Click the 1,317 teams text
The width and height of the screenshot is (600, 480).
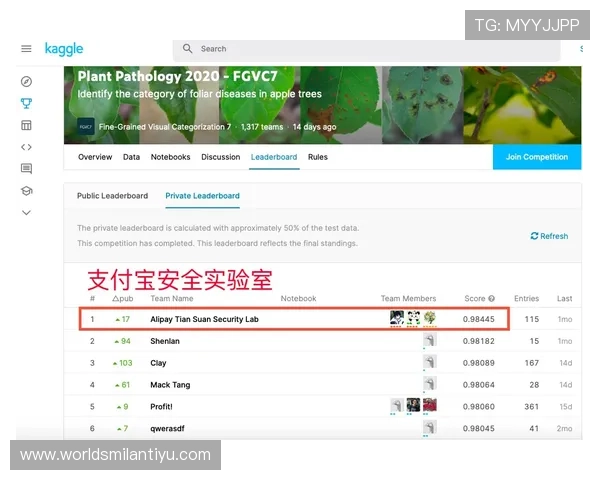(262, 127)
